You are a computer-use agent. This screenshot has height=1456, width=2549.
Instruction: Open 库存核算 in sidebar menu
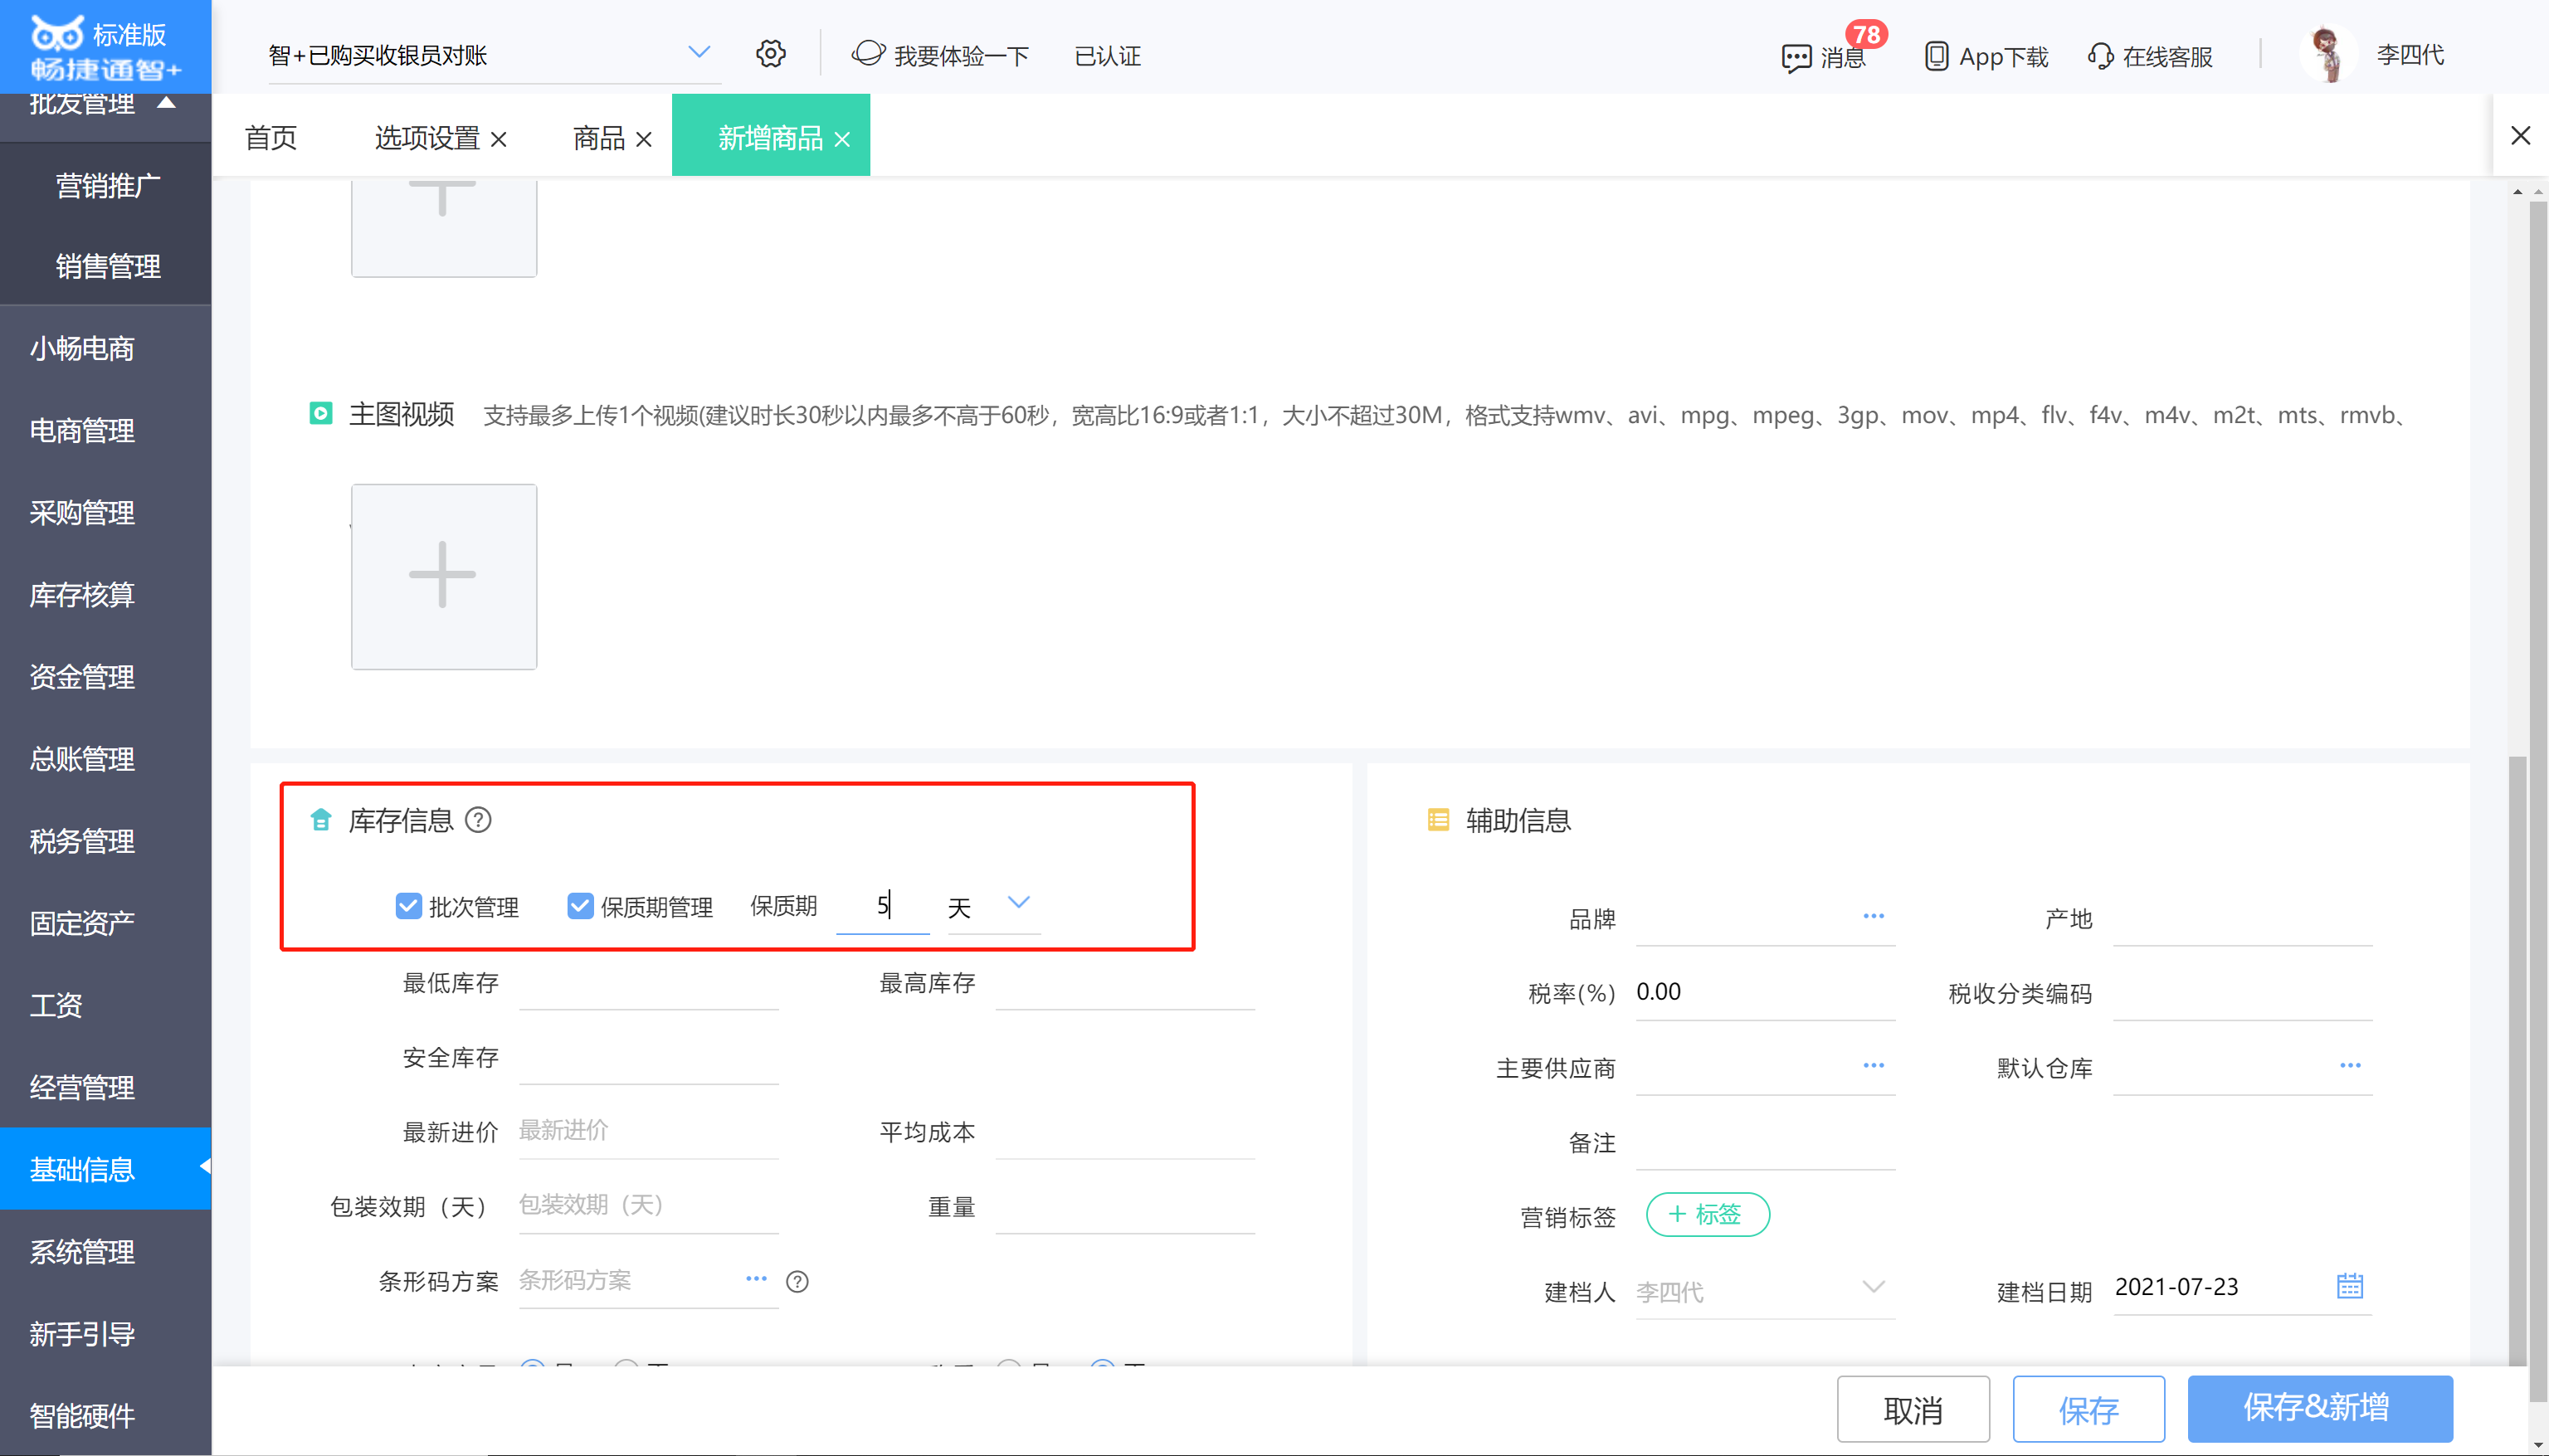(82, 595)
